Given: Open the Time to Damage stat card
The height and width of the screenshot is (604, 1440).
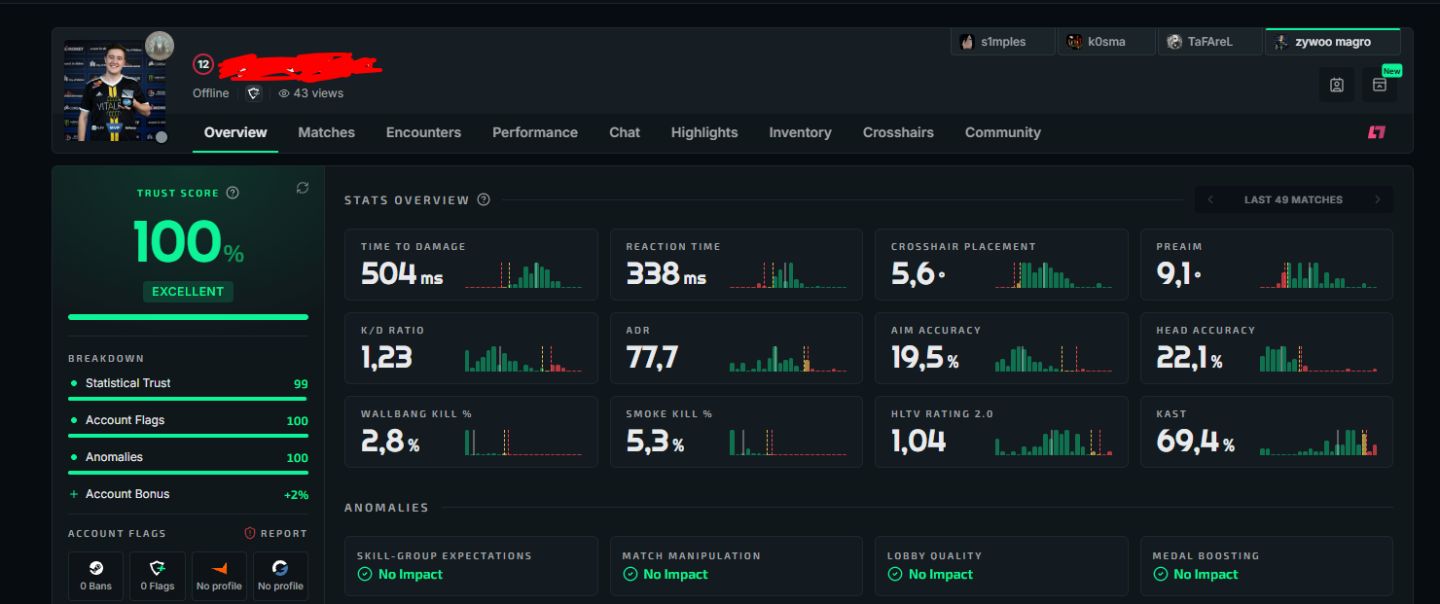Looking at the screenshot, I should (471, 265).
